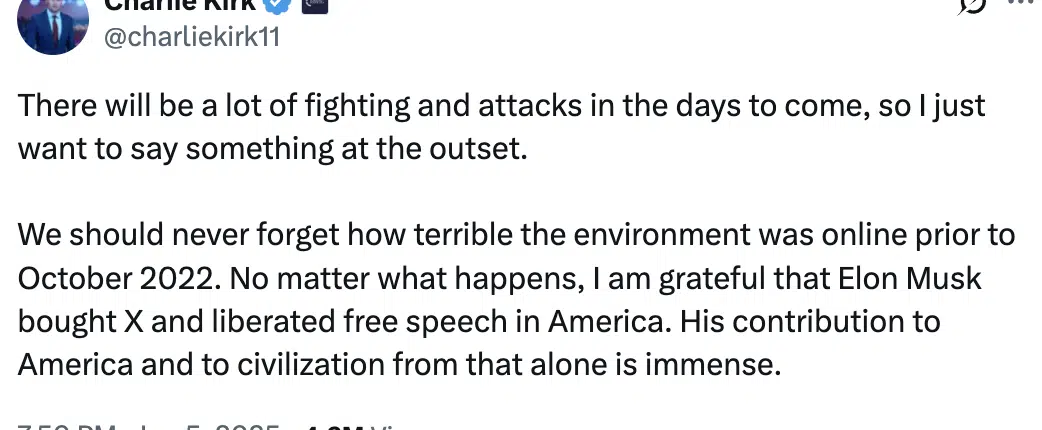Click the words 'Elon Musk' in post
This screenshot has height=430, width=1042.
pos(910,278)
